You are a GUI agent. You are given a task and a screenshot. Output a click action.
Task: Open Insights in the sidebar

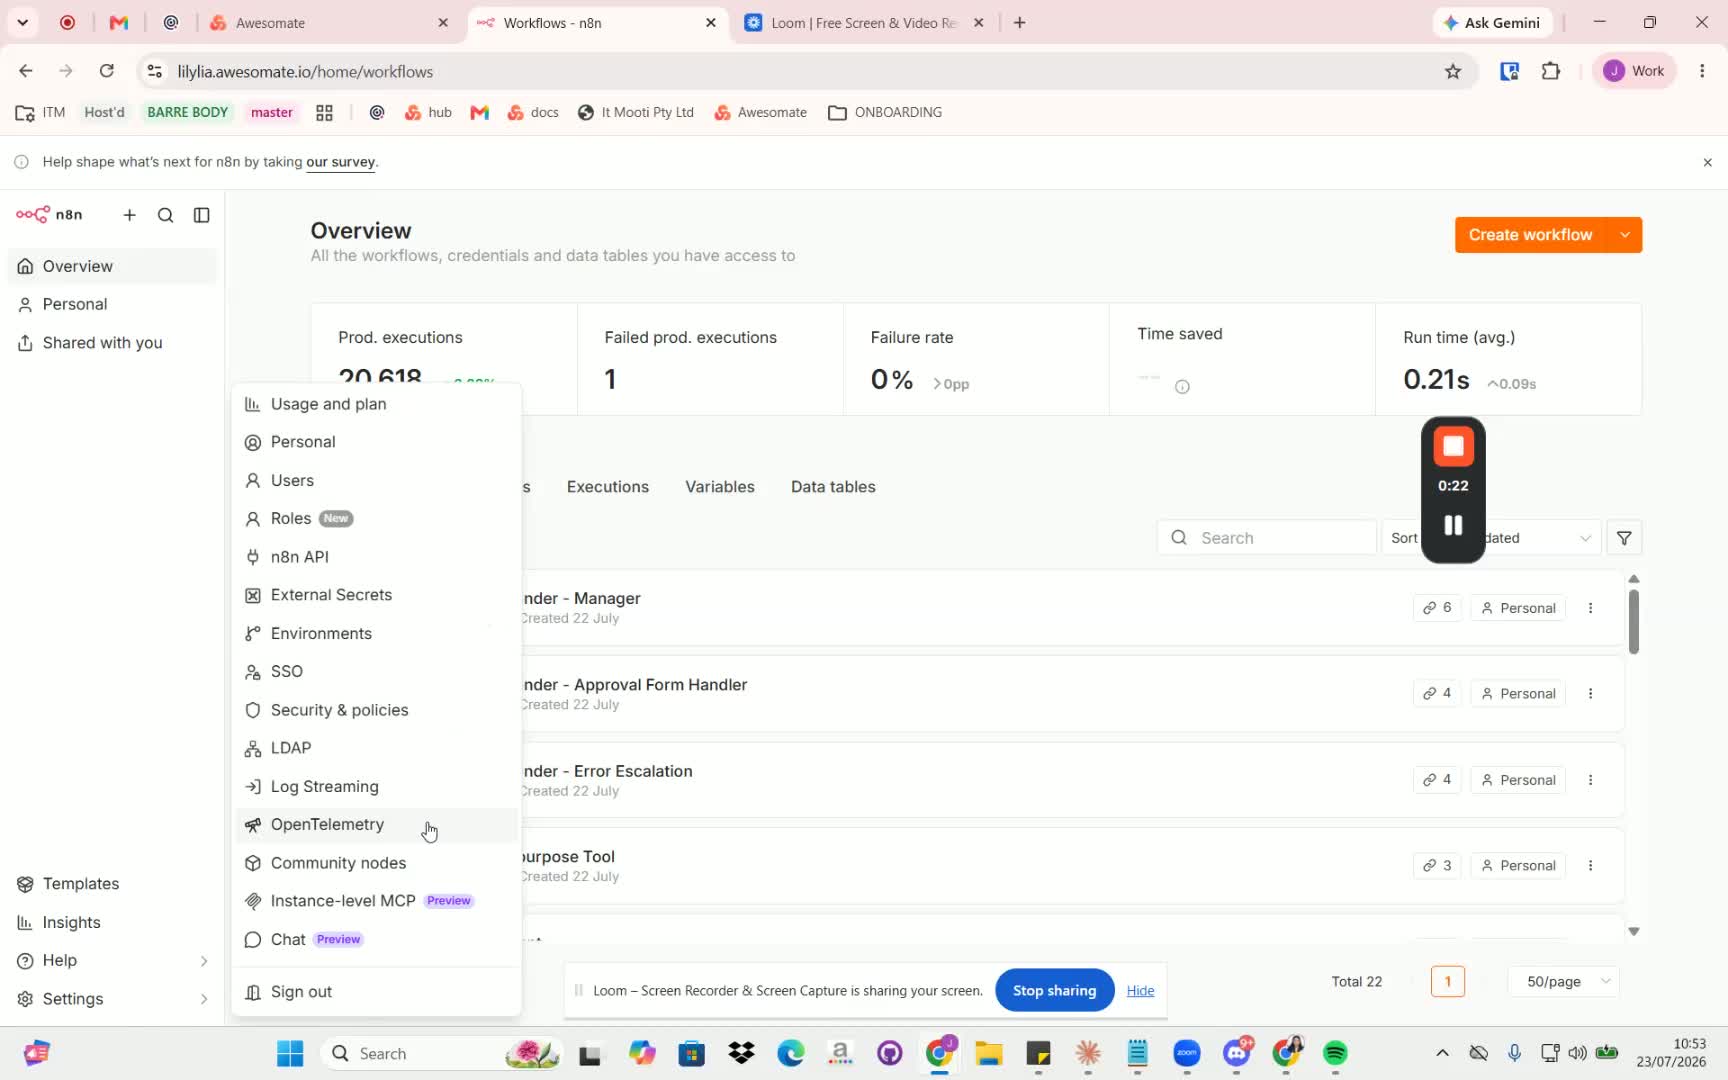click(112, 923)
